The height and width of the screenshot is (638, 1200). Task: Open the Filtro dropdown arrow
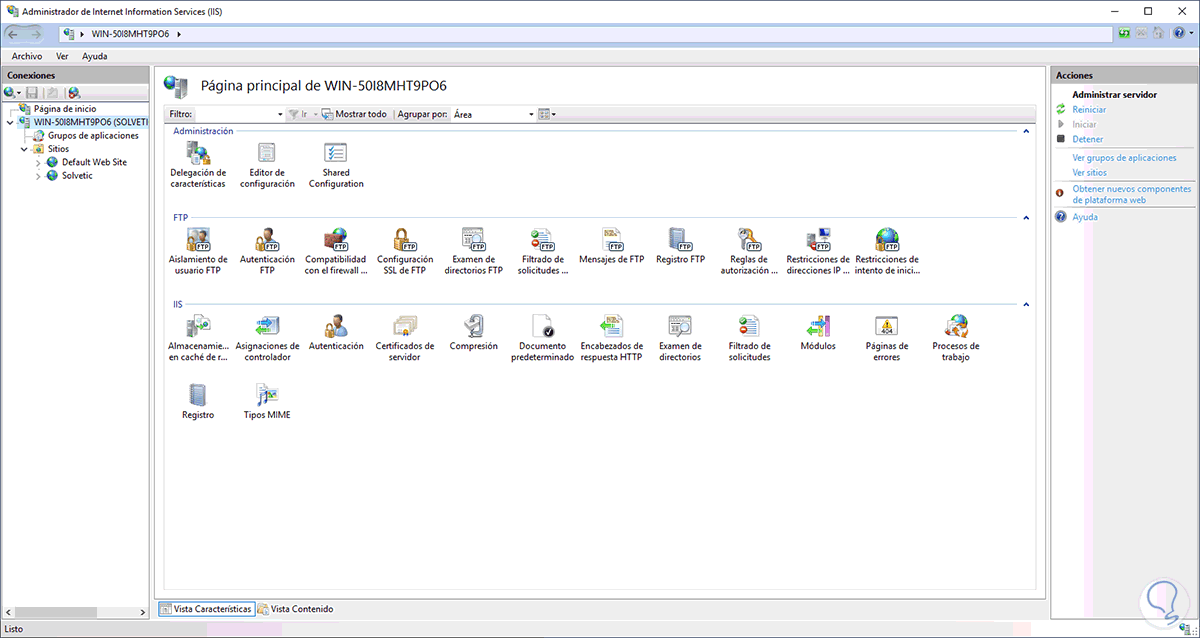[280, 115]
